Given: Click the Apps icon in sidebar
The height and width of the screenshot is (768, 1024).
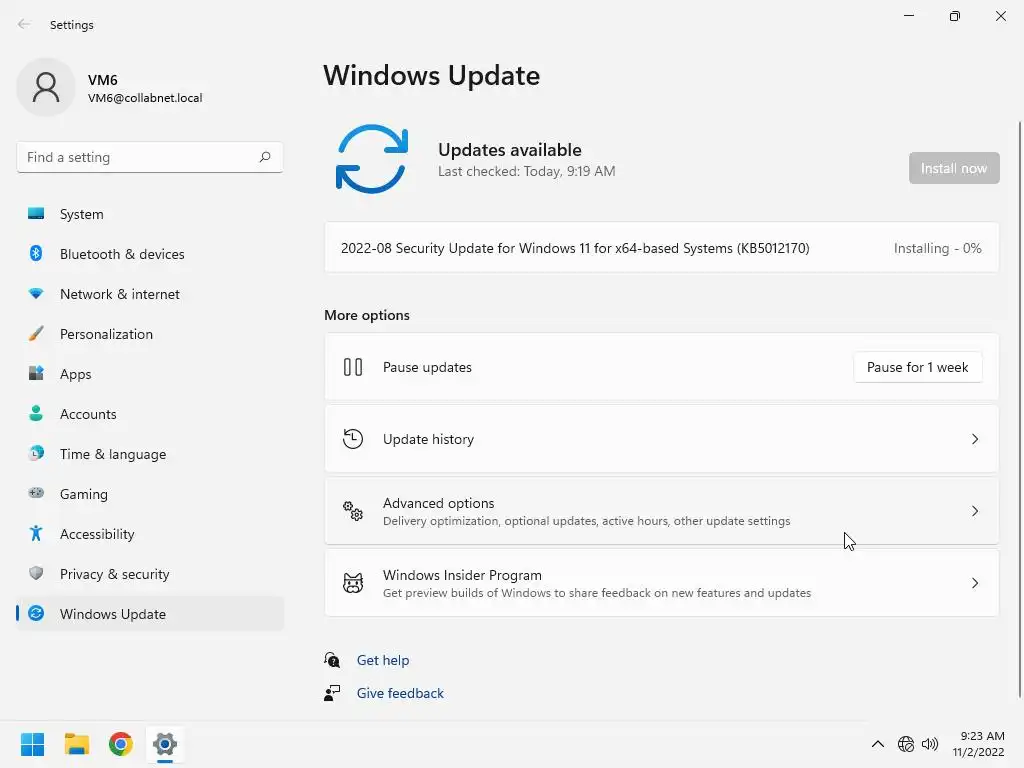Looking at the screenshot, I should click(x=36, y=374).
